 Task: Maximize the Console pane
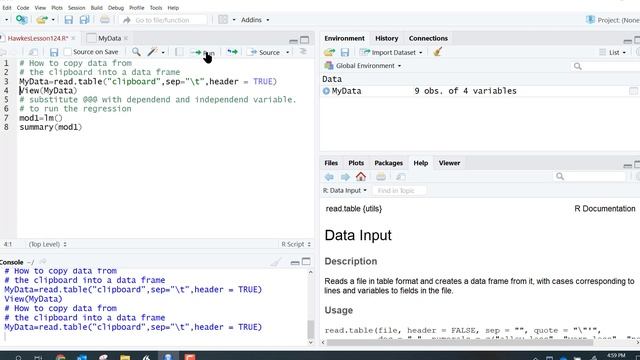(306, 262)
